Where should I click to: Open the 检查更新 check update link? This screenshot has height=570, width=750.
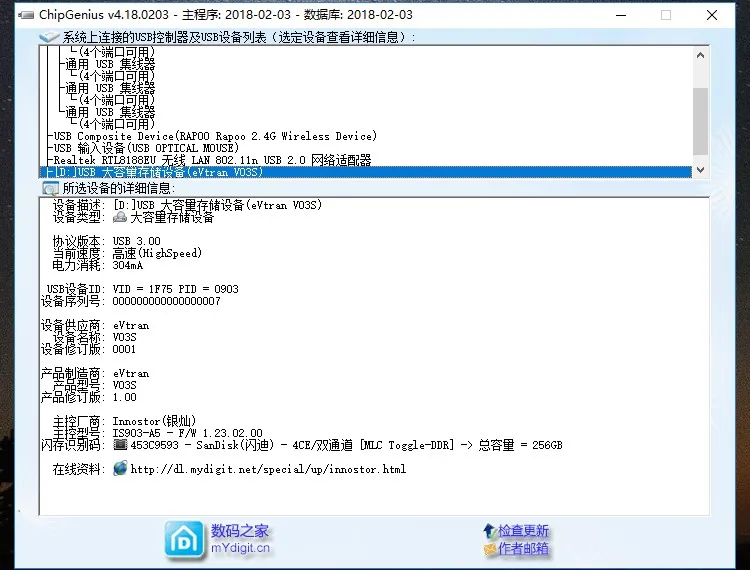click(523, 530)
